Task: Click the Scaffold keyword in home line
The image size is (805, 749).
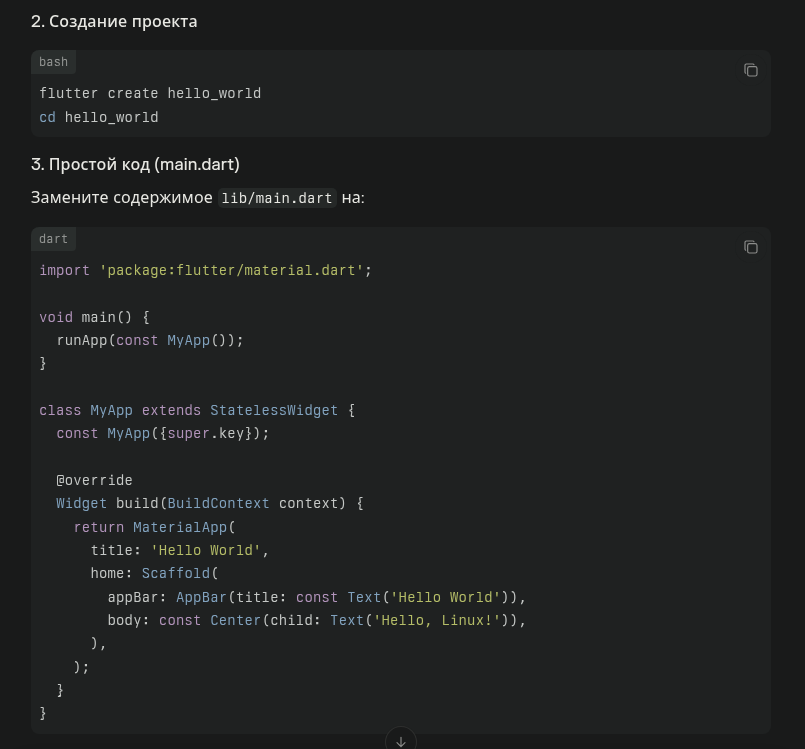Action: point(176,573)
